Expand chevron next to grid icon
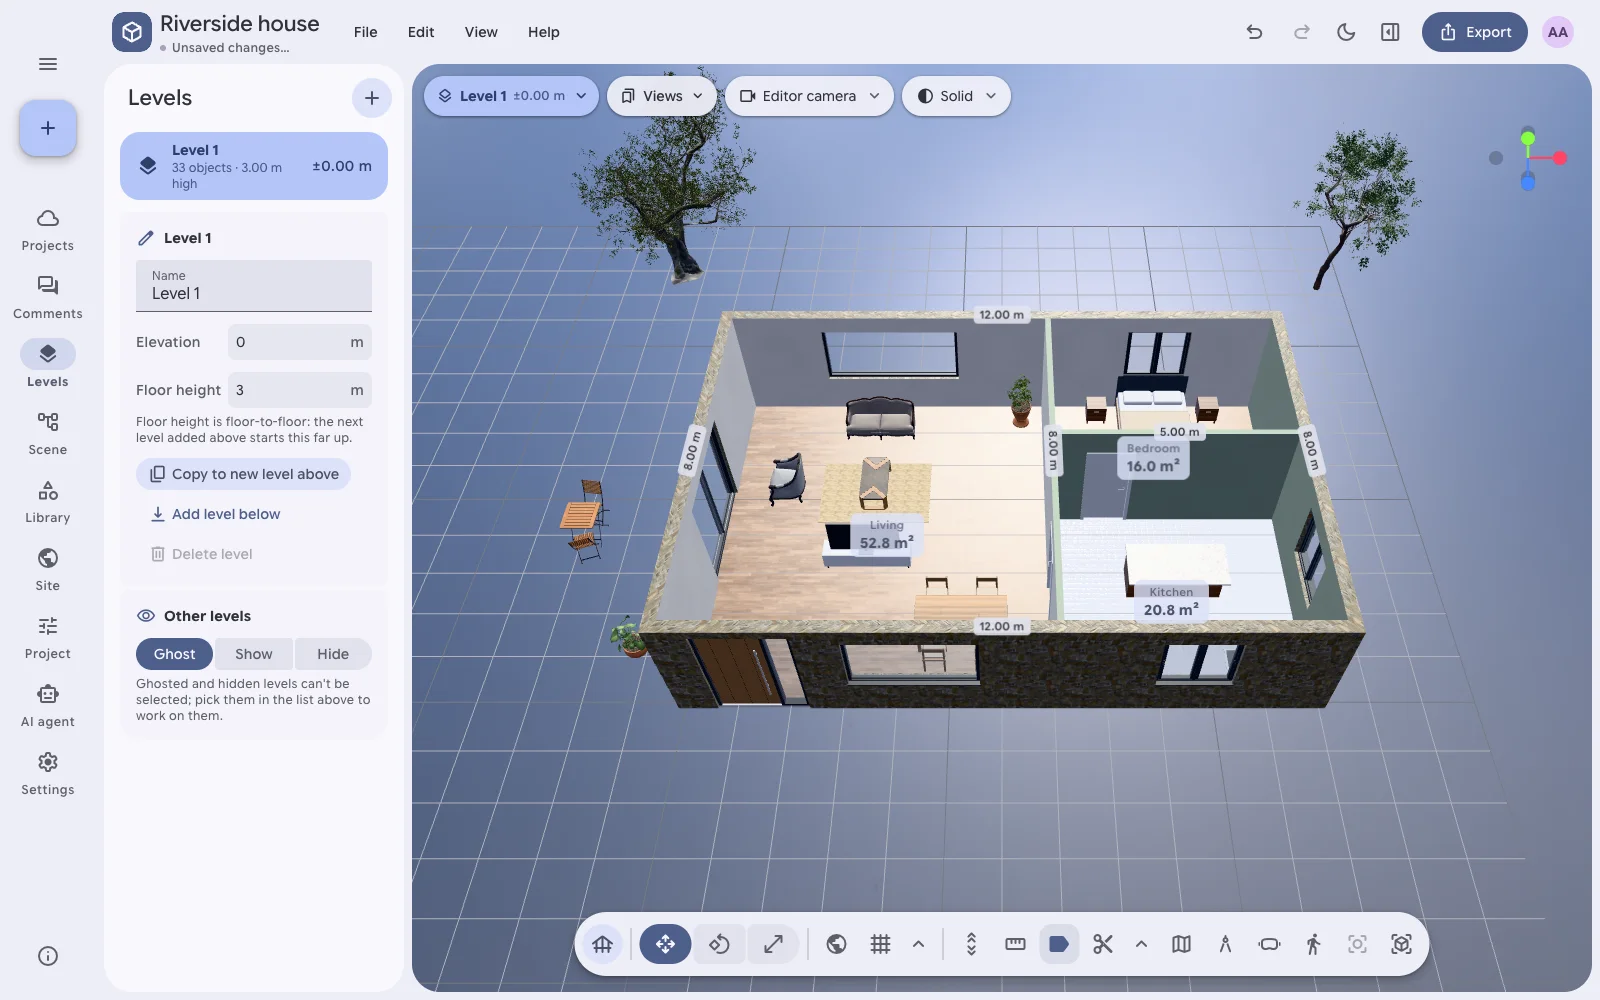 pyautogui.click(x=918, y=944)
